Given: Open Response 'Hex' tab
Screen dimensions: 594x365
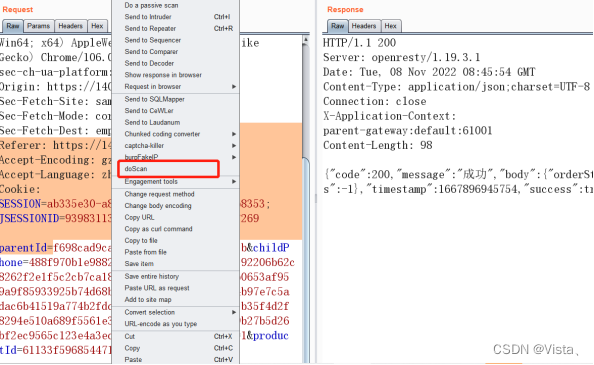Looking at the screenshot, I should click(x=391, y=26).
